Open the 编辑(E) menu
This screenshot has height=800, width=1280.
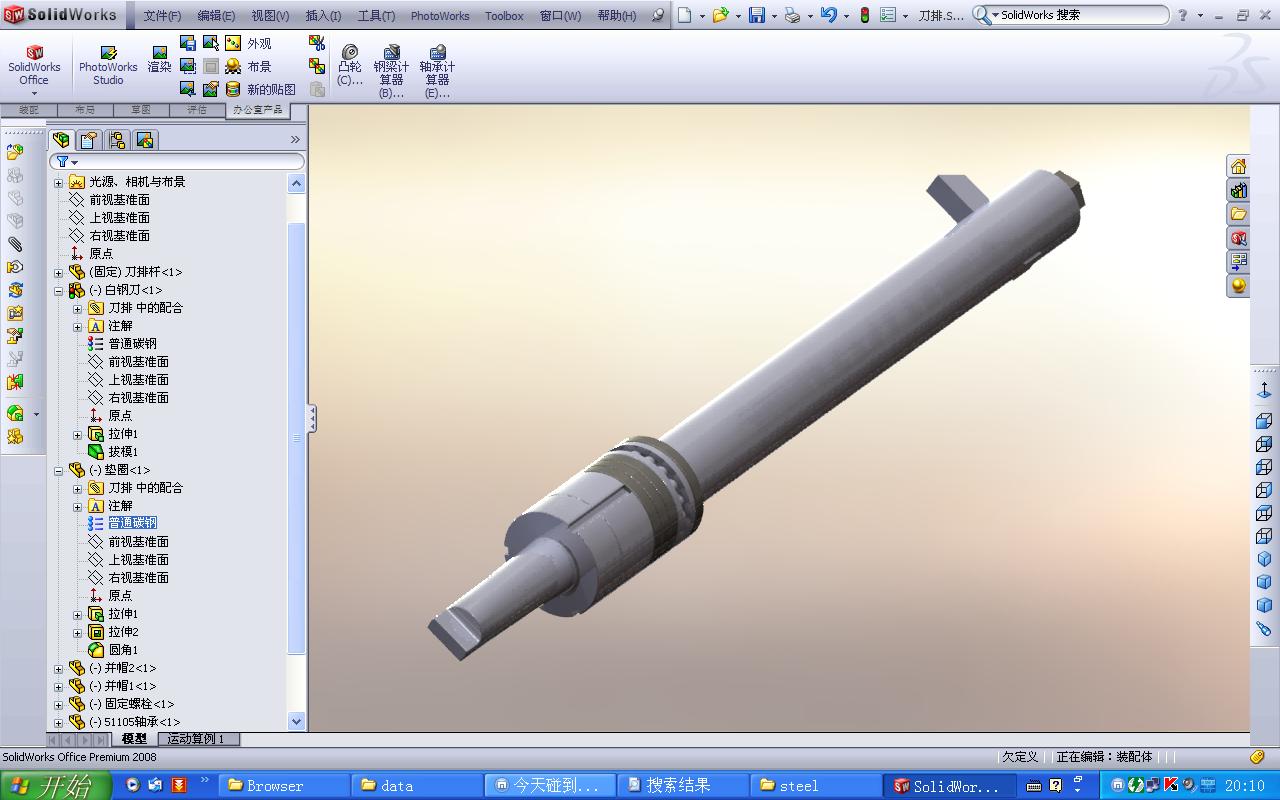click(216, 16)
